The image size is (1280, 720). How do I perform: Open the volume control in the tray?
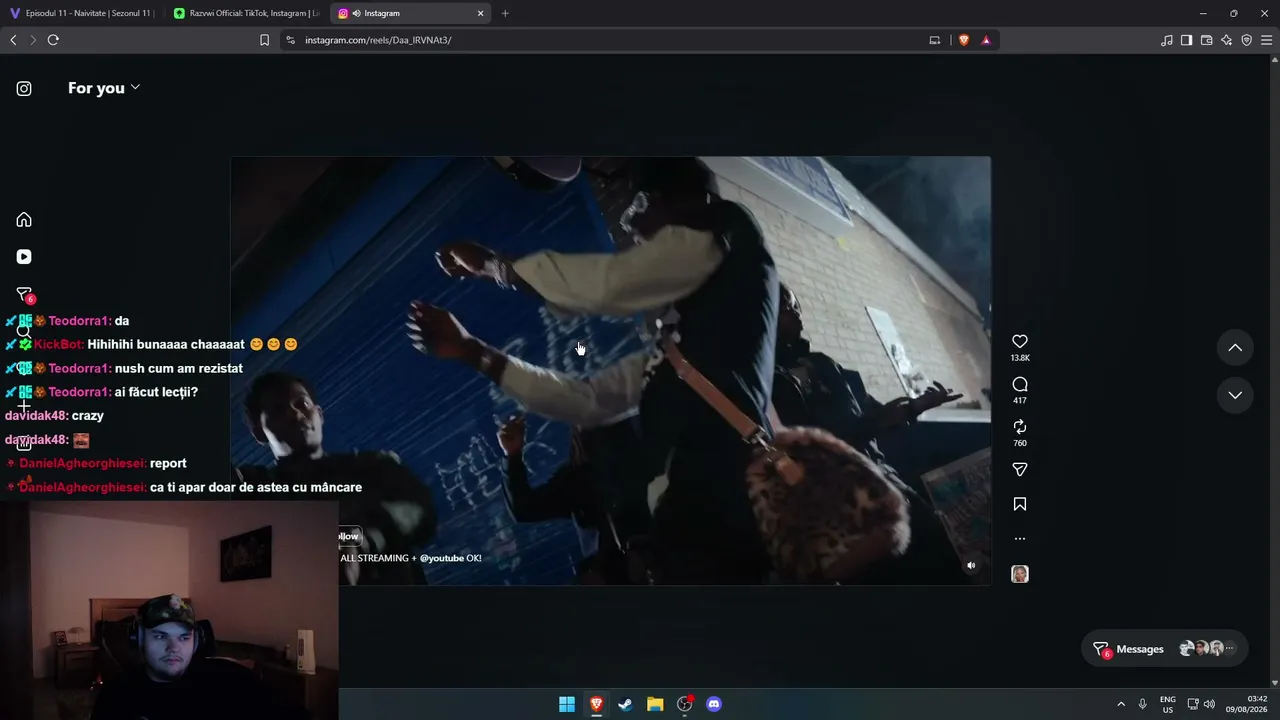[x=1209, y=704]
